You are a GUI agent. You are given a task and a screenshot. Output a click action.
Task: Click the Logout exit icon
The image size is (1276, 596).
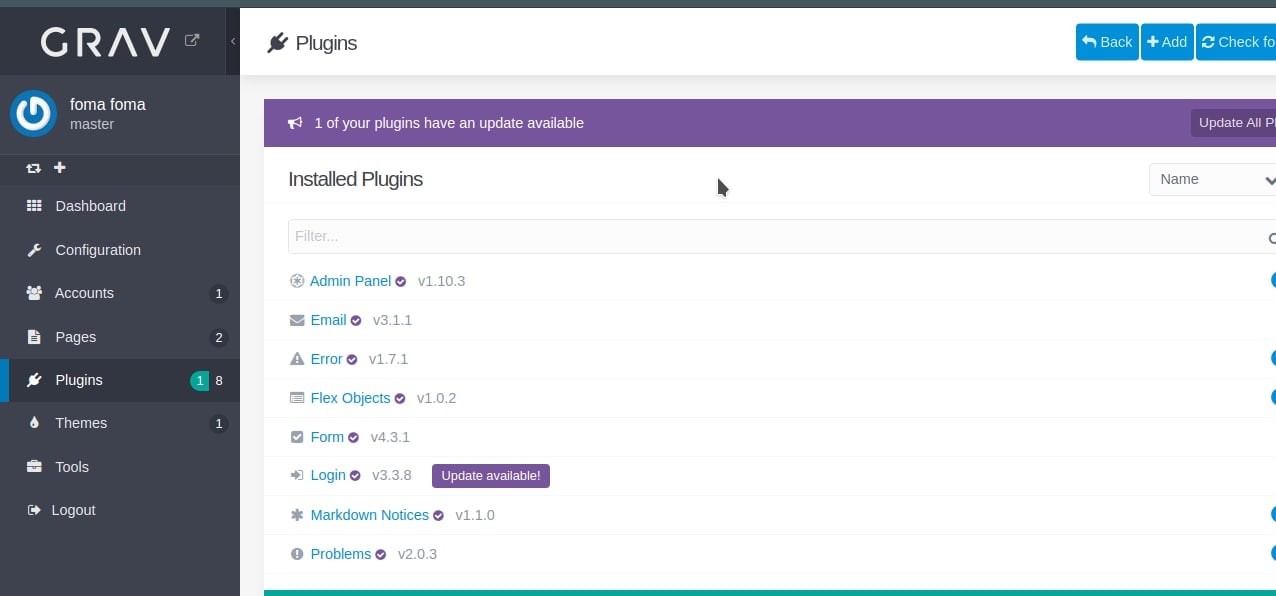pyautogui.click(x=33, y=510)
